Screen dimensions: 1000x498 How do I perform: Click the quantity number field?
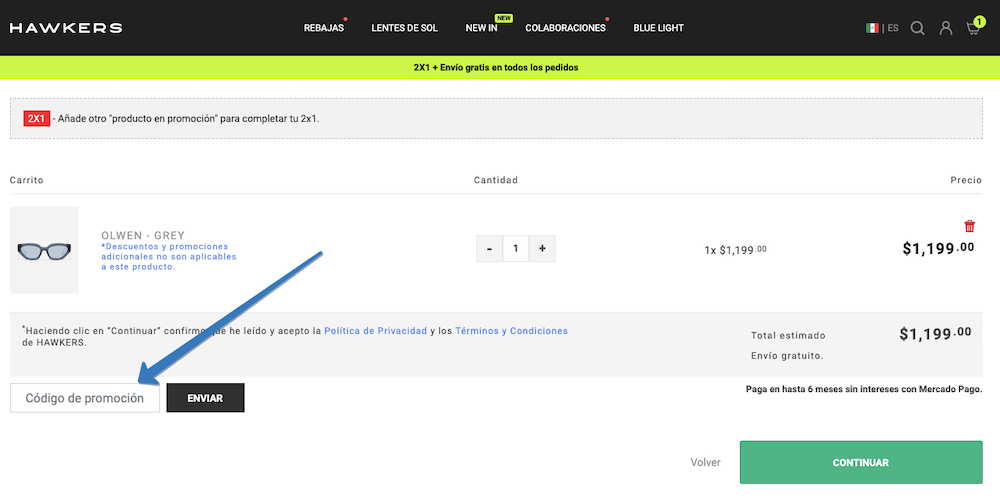[515, 249]
